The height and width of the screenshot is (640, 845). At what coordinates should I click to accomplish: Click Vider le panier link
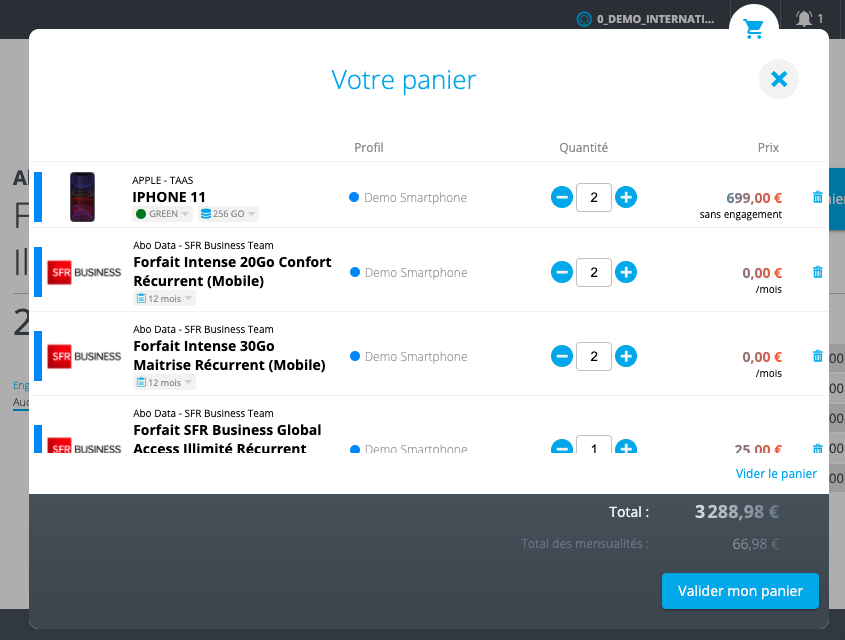(776, 474)
